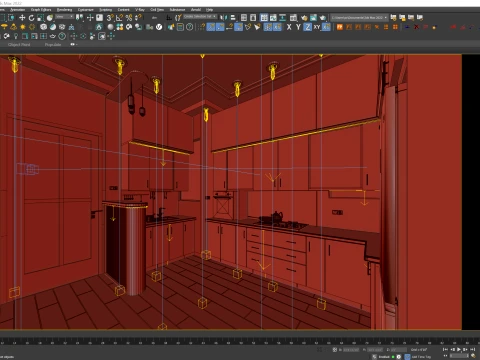480x360 pixels.
Task: Open the V-Ray menu
Action: (140, 10)
